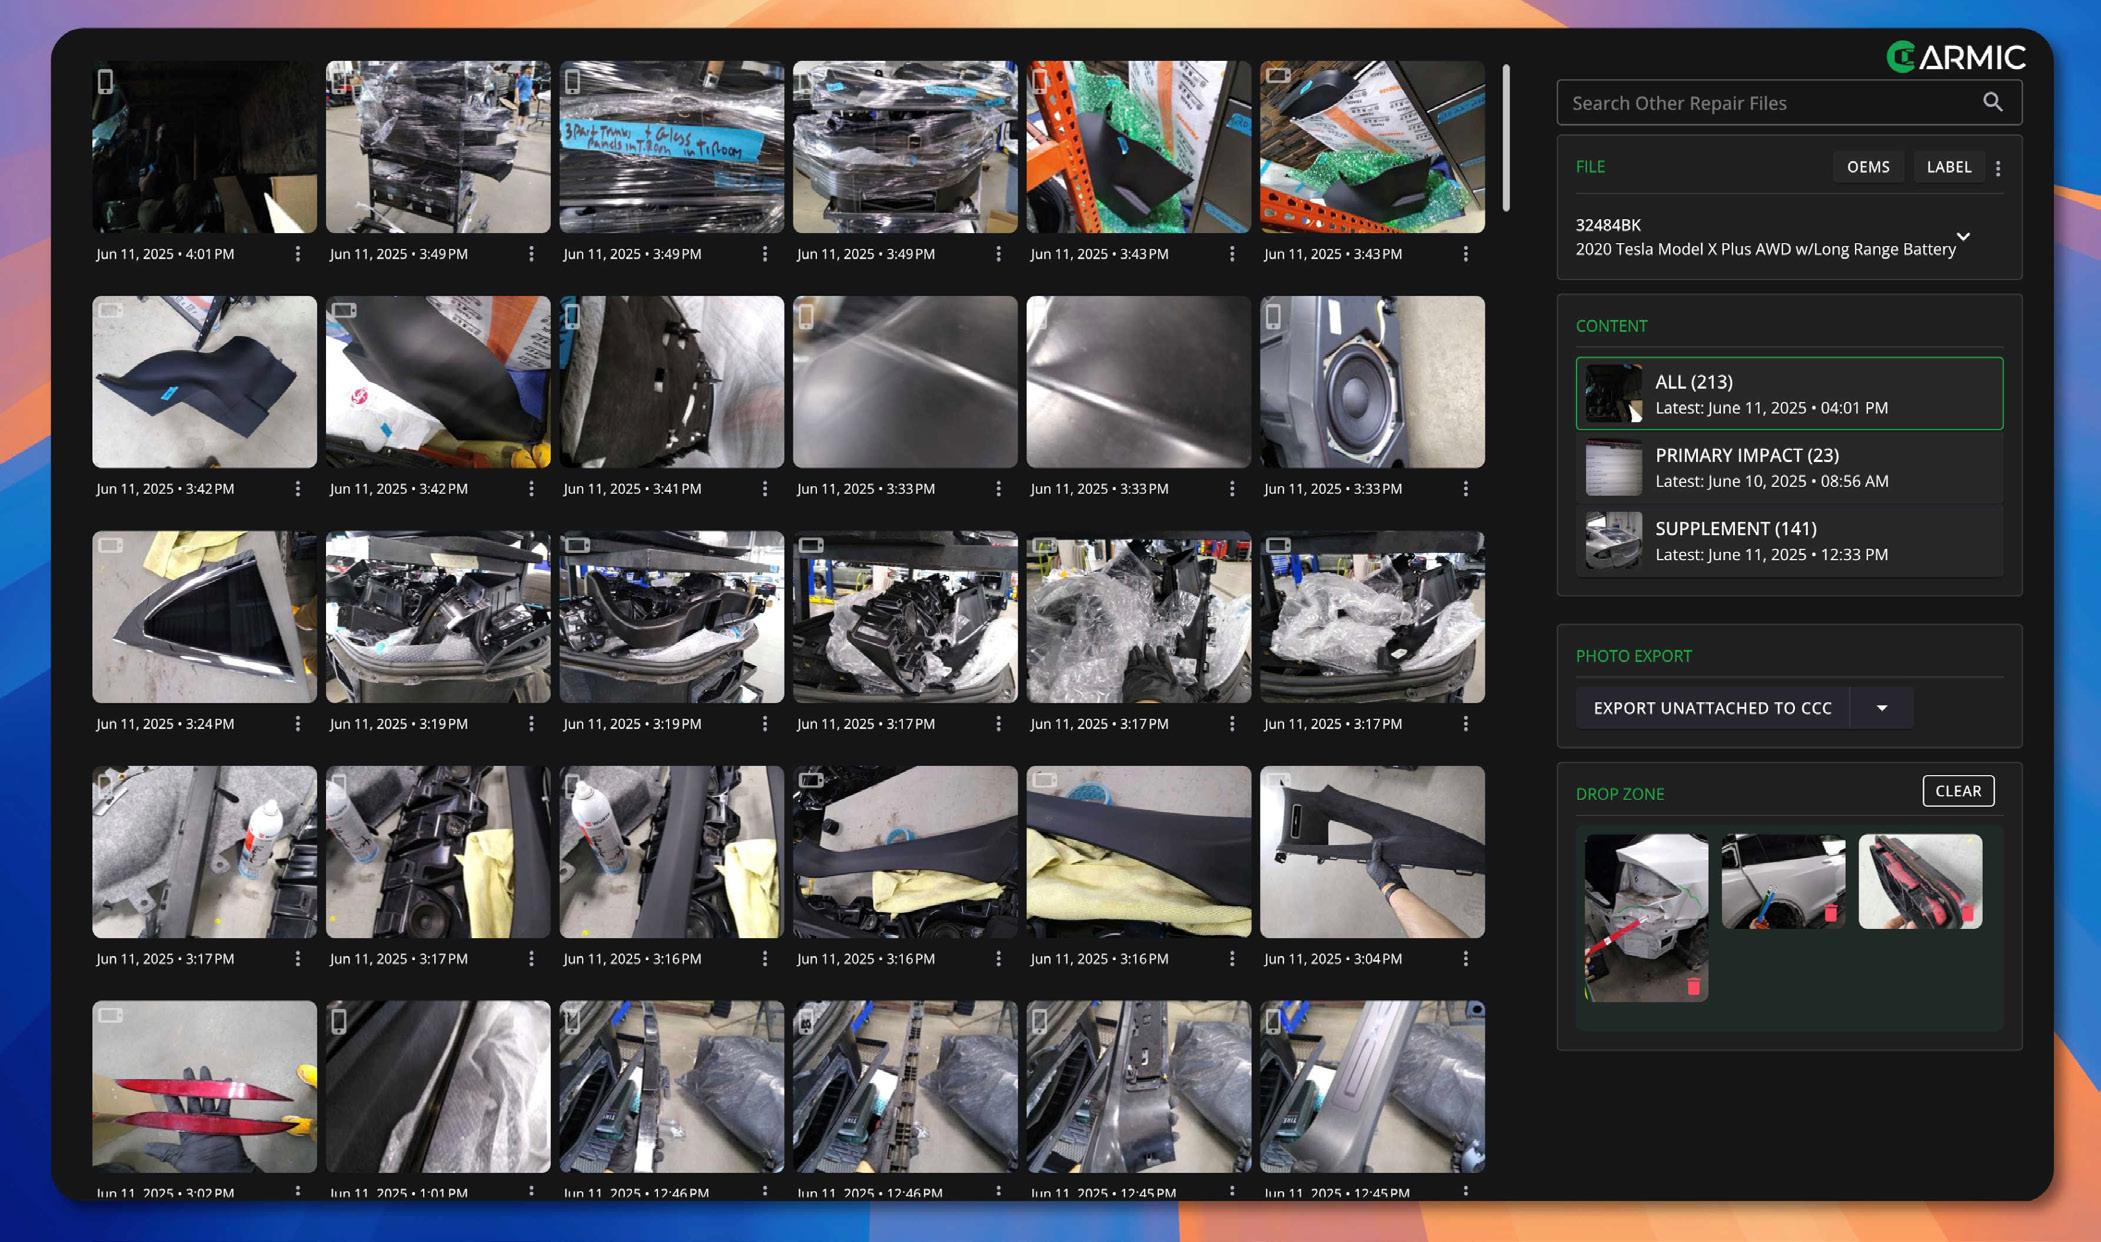Open the export options dropdown arrow
Viewport: 2101px width, 1242px height.
coord(1881,708)
